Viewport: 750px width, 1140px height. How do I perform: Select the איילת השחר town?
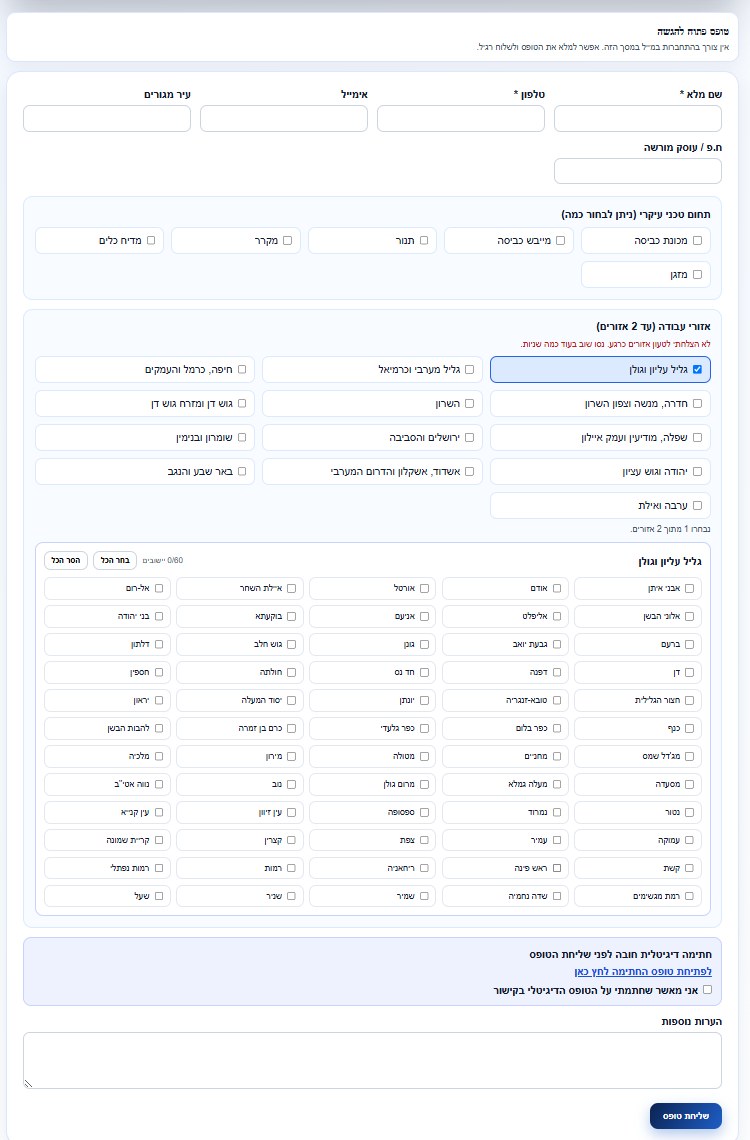(x=291, y=589)
